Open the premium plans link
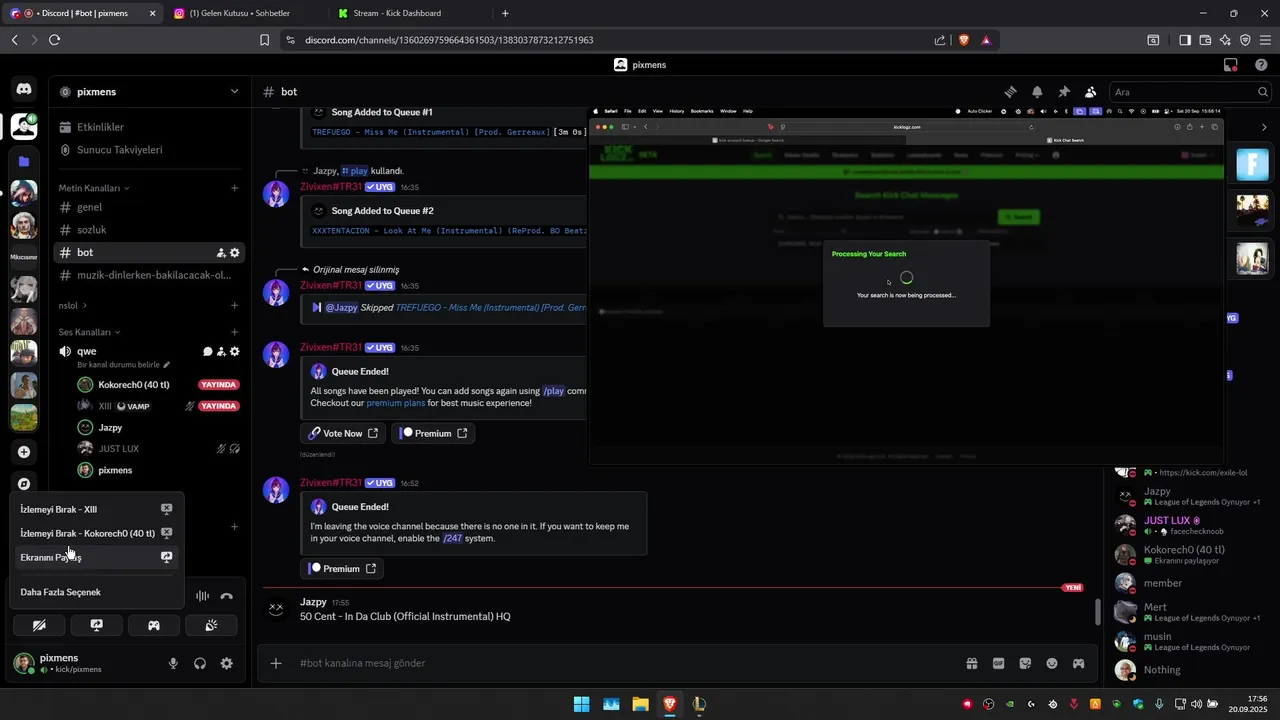 coord(396,403)
